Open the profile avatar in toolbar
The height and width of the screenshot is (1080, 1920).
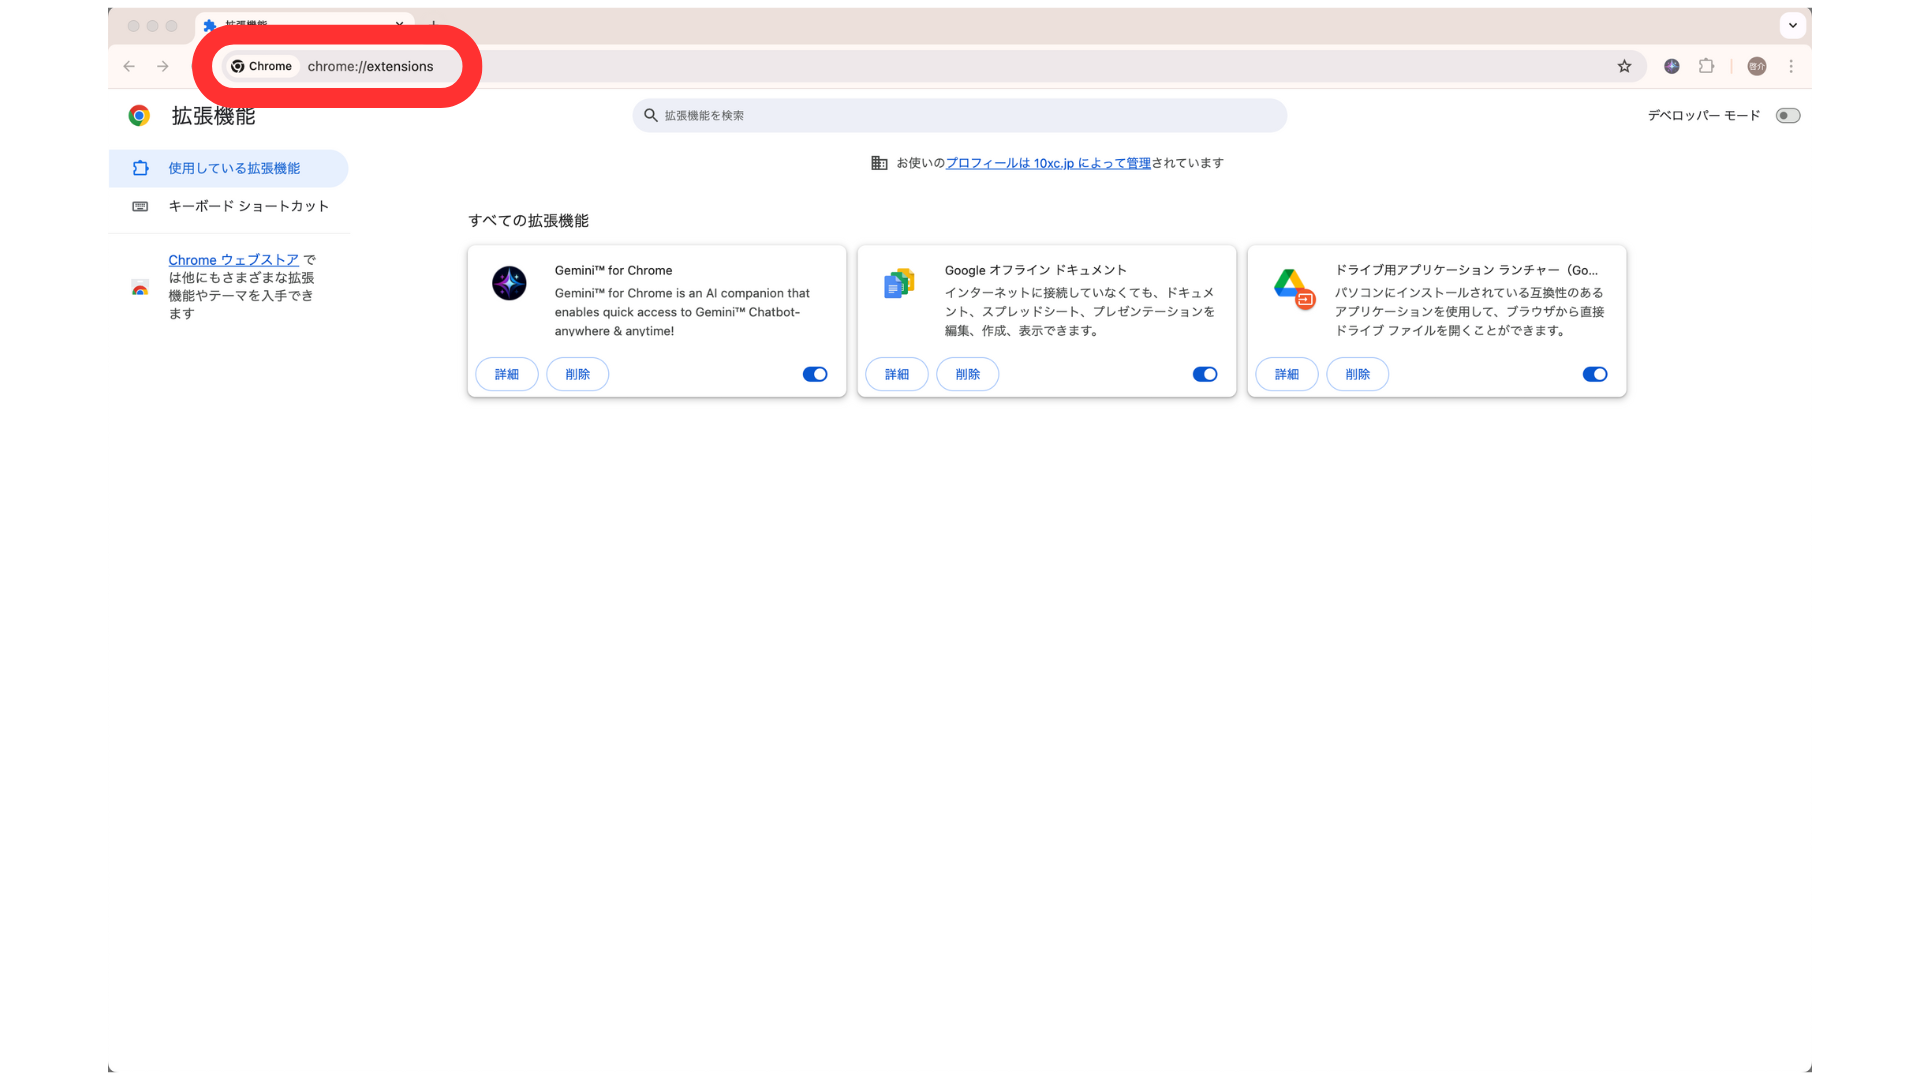[x=1757, y=66]
